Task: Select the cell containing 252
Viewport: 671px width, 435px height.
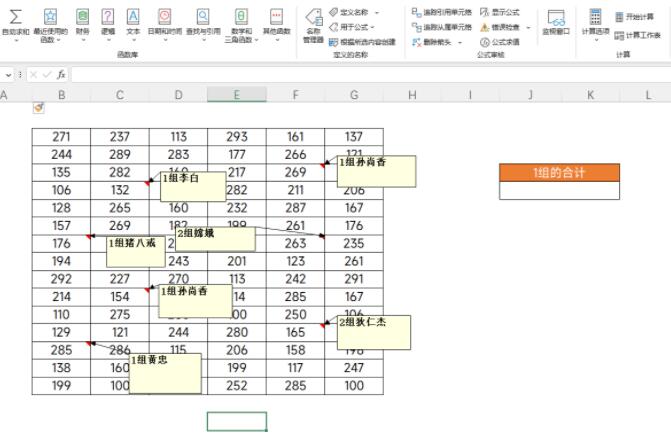Action: pyautogui.click(x=237, y=386)
